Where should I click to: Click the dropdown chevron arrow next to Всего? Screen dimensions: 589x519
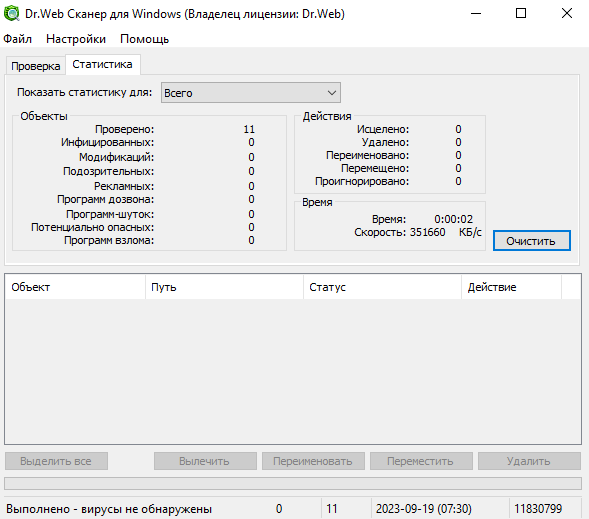tap(331, 93)
